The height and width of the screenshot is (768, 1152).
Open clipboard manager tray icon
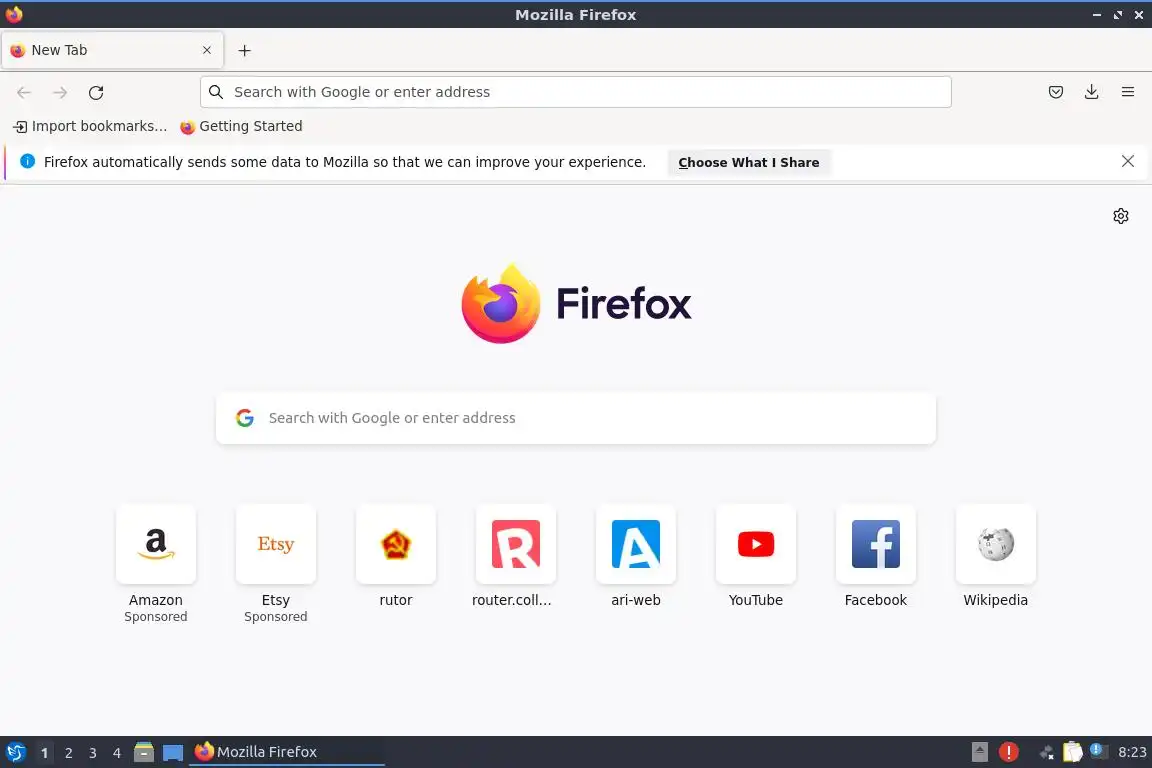pos(1073,752)
